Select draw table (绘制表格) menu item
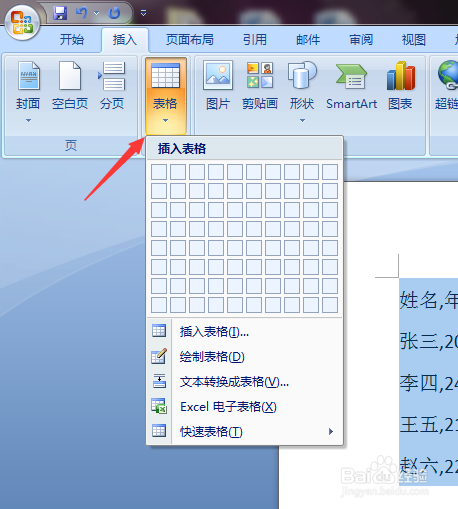 pyautogui.click(x=245, y=357)
